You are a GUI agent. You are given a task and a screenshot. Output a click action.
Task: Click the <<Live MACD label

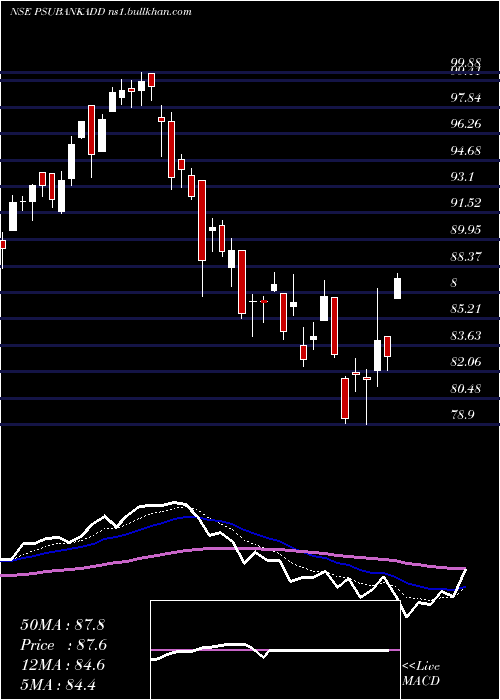click(x=421, y=674)
